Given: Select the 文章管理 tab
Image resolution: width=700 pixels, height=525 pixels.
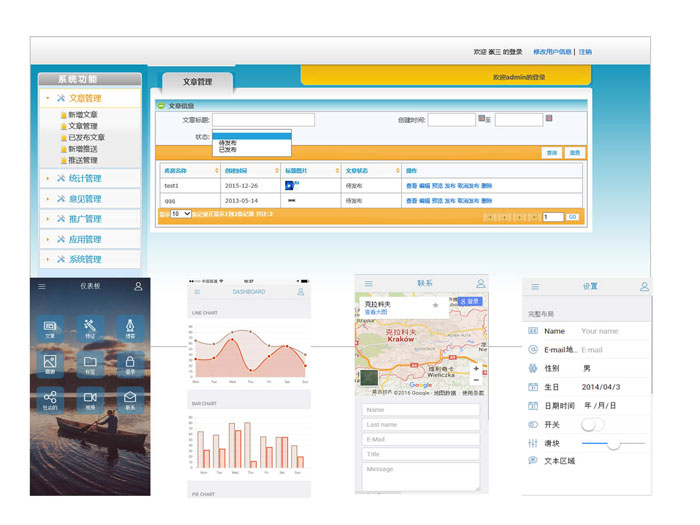Looking at the screenshot, I should click(x=197, y=82).
